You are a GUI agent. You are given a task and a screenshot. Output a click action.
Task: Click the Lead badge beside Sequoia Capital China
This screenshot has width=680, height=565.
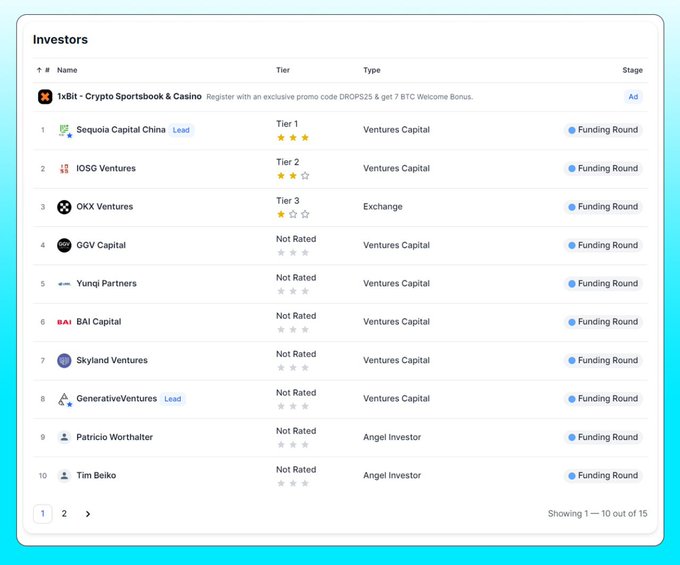click(x=181, y=130)
